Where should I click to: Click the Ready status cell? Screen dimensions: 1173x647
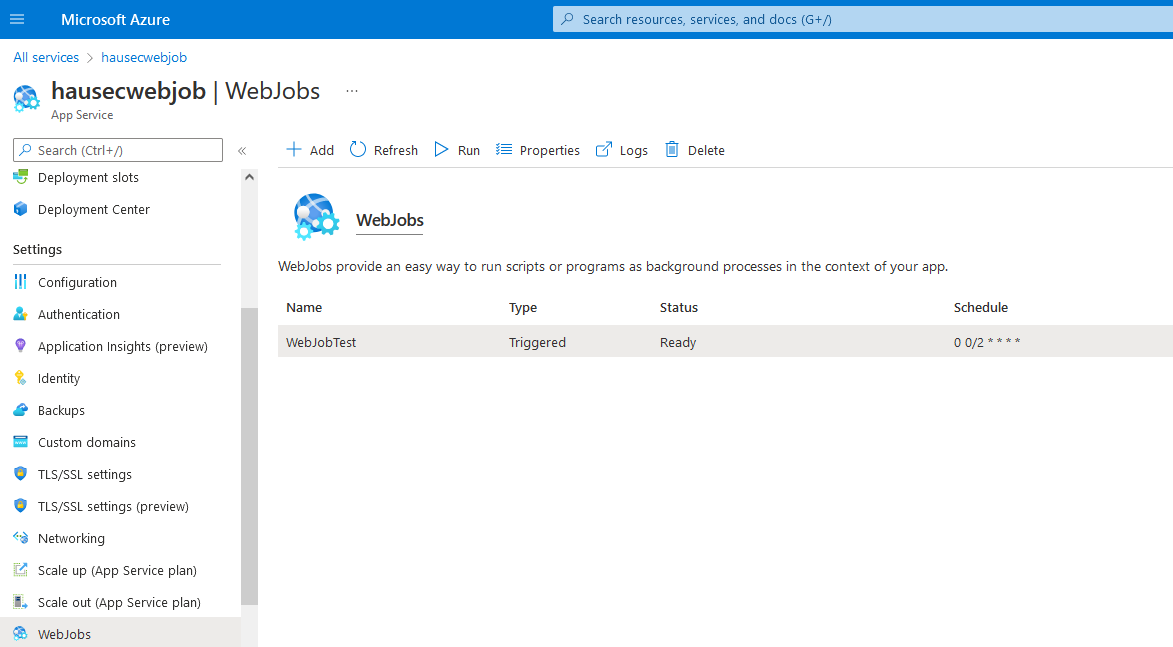pos(678,343)
